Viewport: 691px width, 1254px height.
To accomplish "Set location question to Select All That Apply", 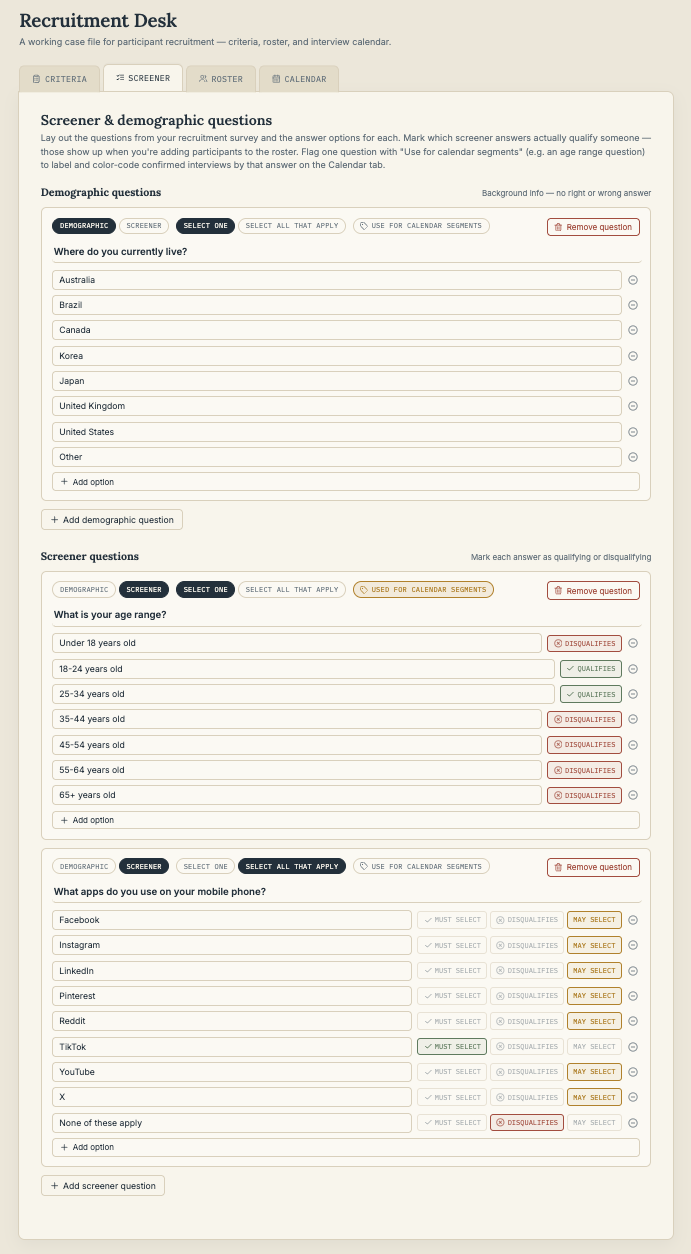I will tap(292, 226).
